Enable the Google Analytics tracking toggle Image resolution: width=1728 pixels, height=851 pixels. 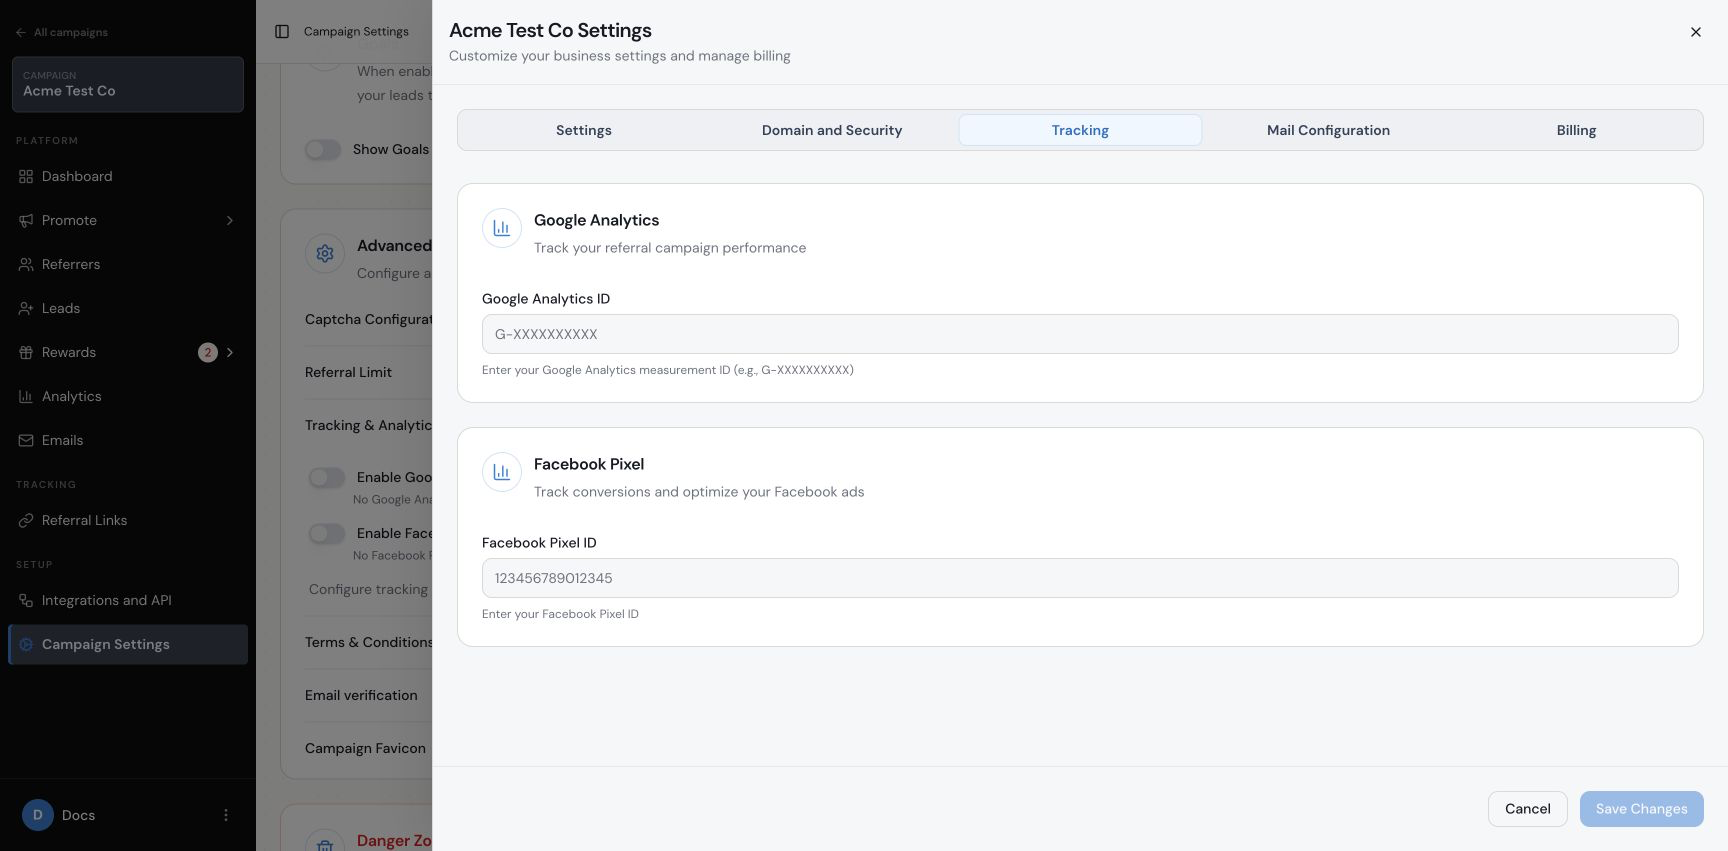point(327,477)
